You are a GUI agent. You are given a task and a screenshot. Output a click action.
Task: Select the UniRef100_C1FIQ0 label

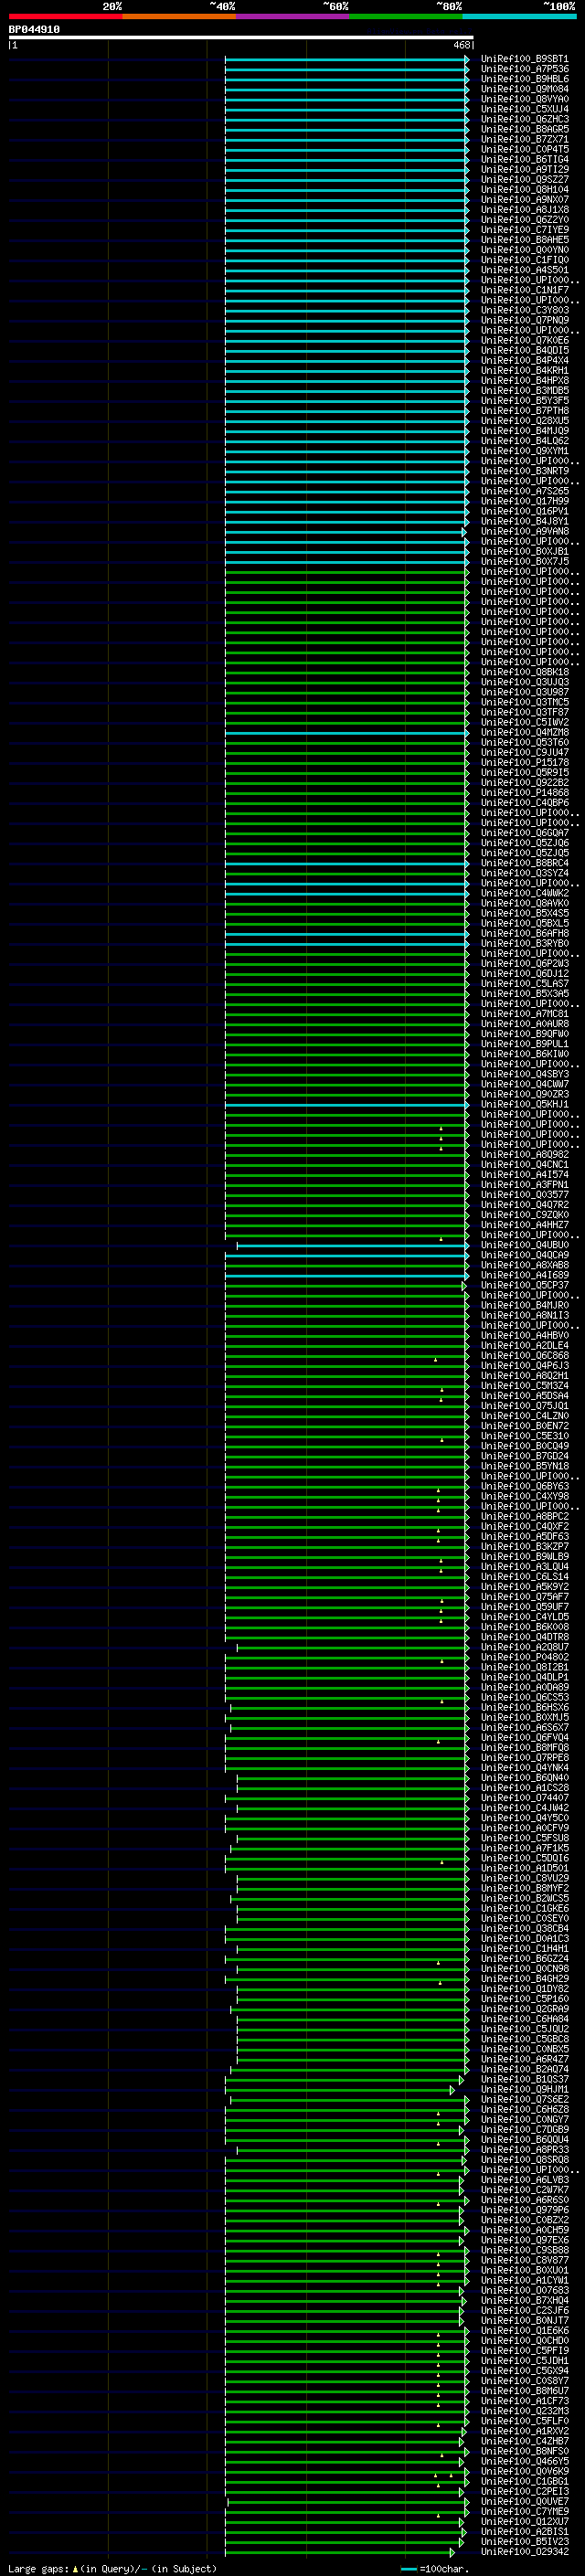coord(524,260)
